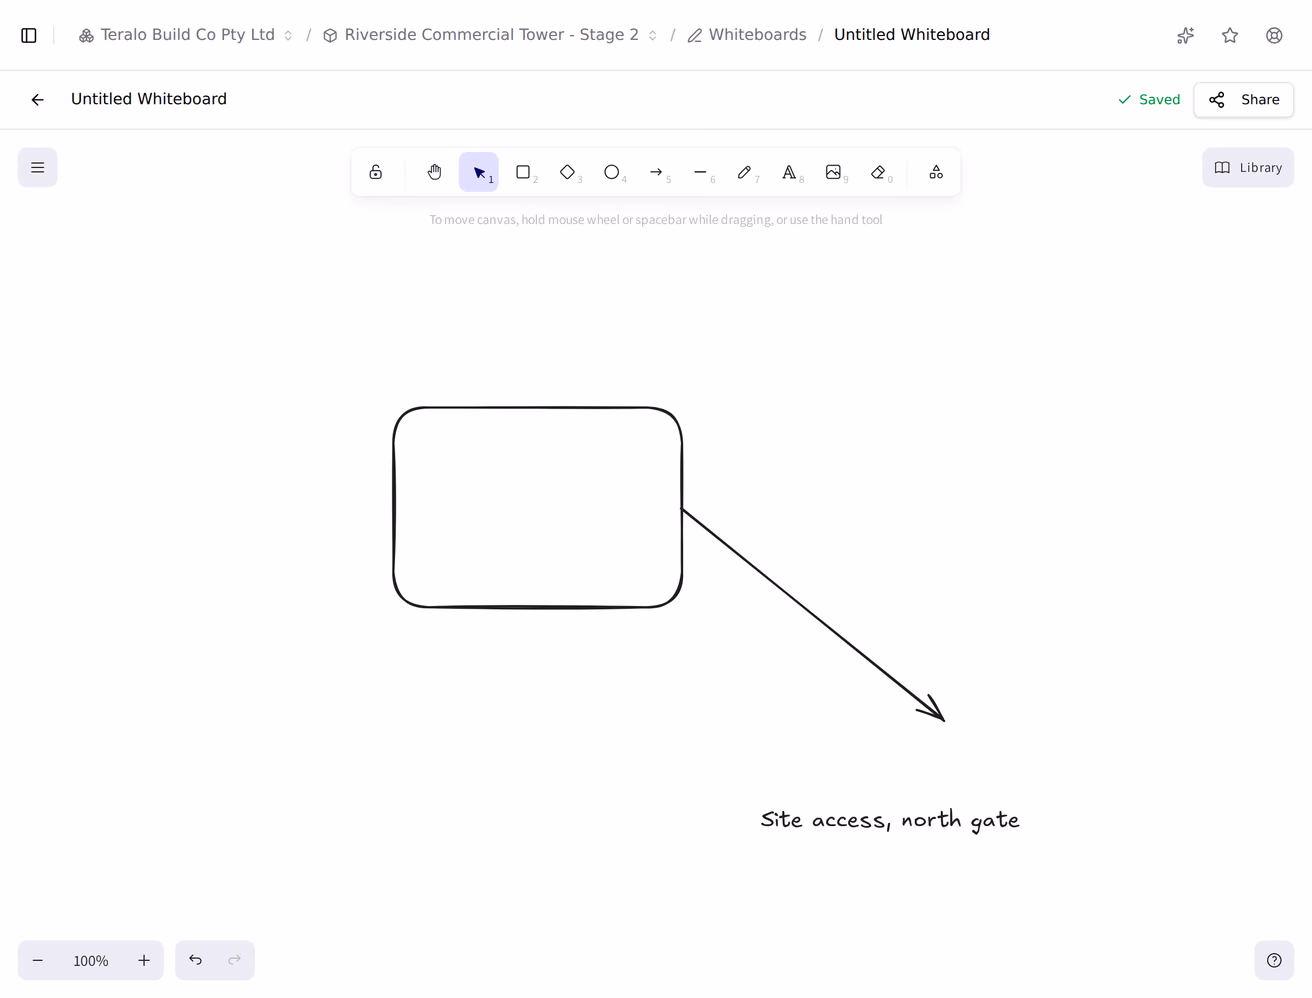This screenshot has height=998, width=1312.
Task: Select the Hand pan tool
Action: (434, 172)
